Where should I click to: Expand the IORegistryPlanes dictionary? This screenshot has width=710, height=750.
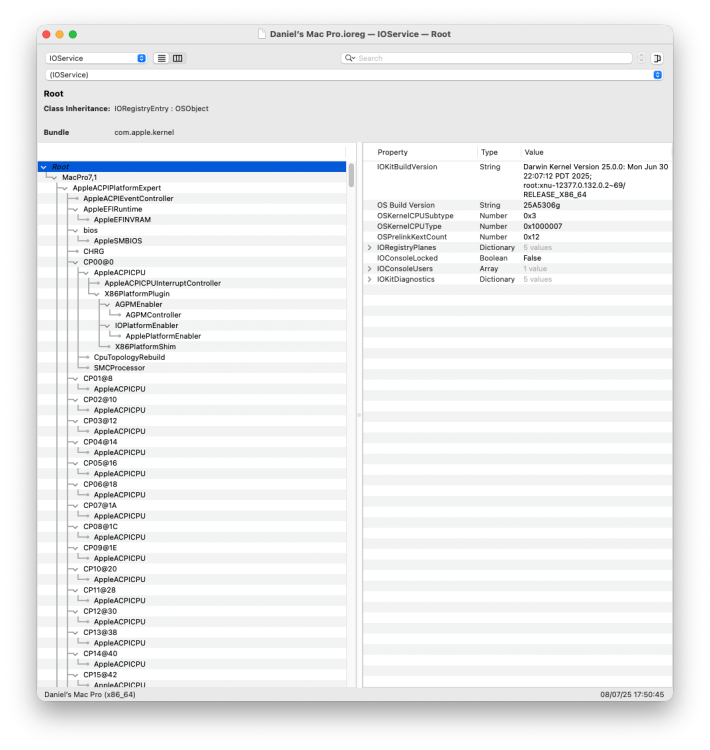tap(369, 248)
